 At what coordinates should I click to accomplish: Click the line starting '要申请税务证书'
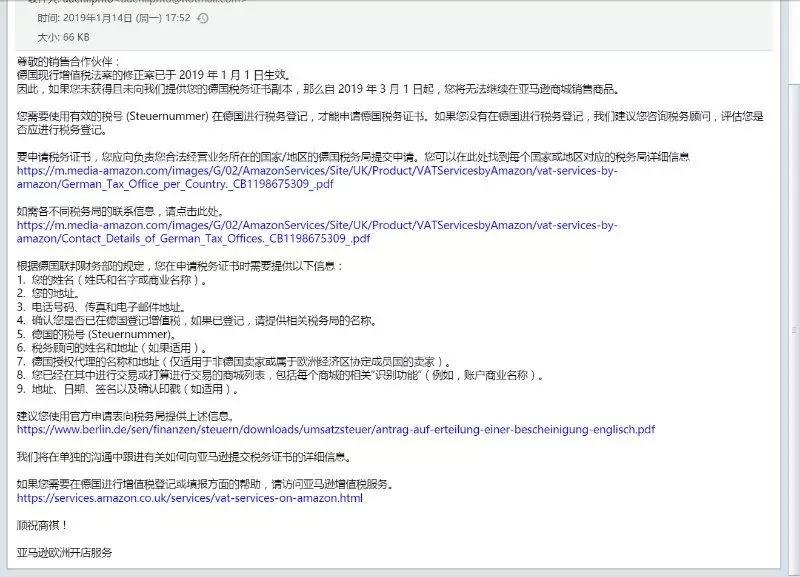point(354,157)
